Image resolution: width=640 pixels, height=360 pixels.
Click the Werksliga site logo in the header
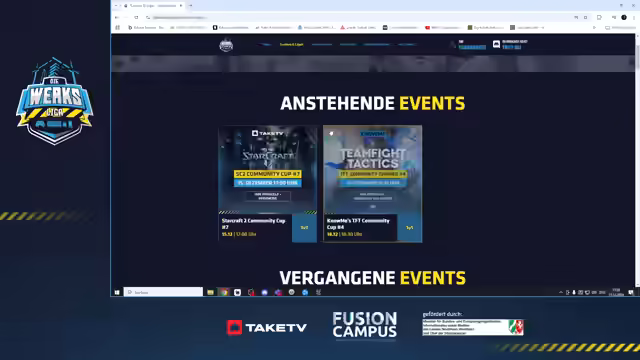tap(226, 45)
